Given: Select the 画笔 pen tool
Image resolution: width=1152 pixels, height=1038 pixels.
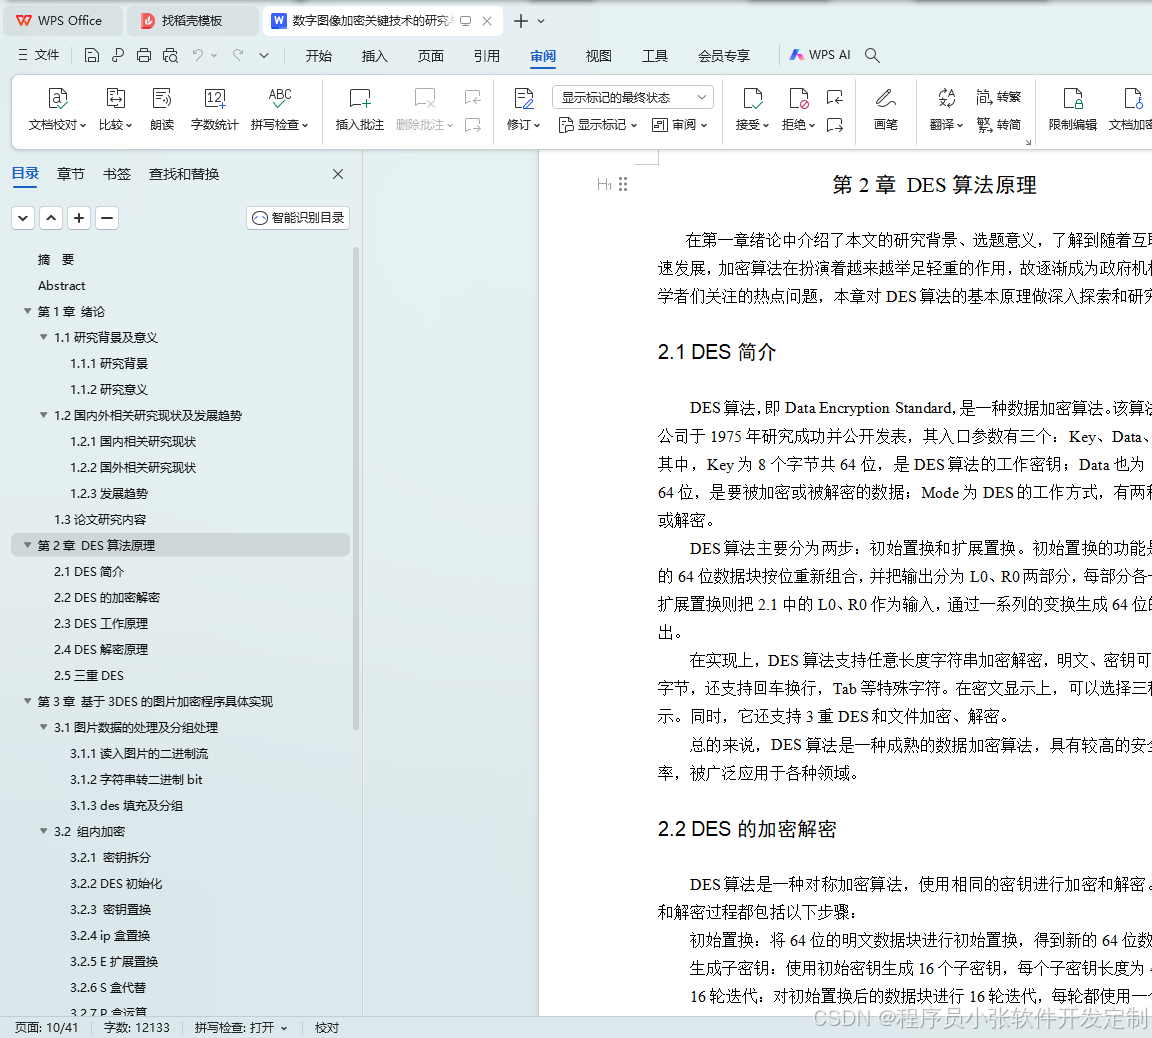Looking at the screenshot, I should click(885, 109).
